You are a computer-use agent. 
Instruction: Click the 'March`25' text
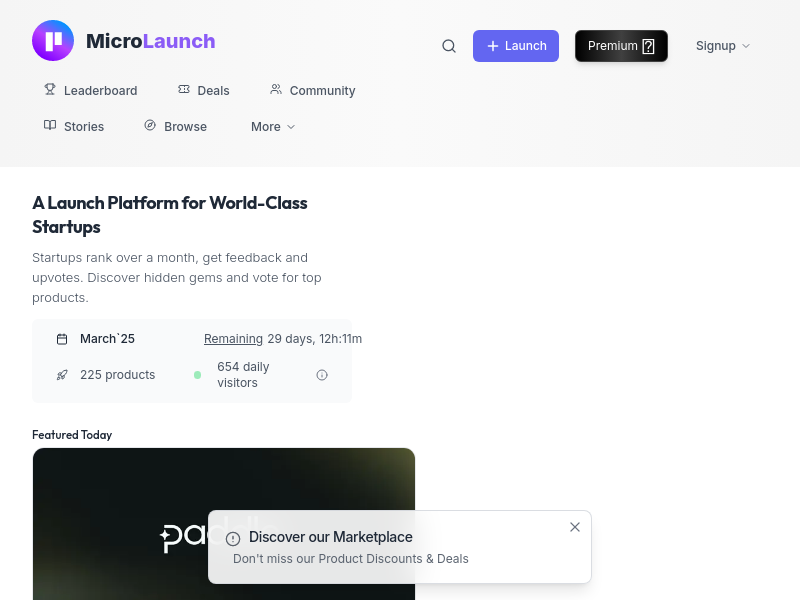107,339
